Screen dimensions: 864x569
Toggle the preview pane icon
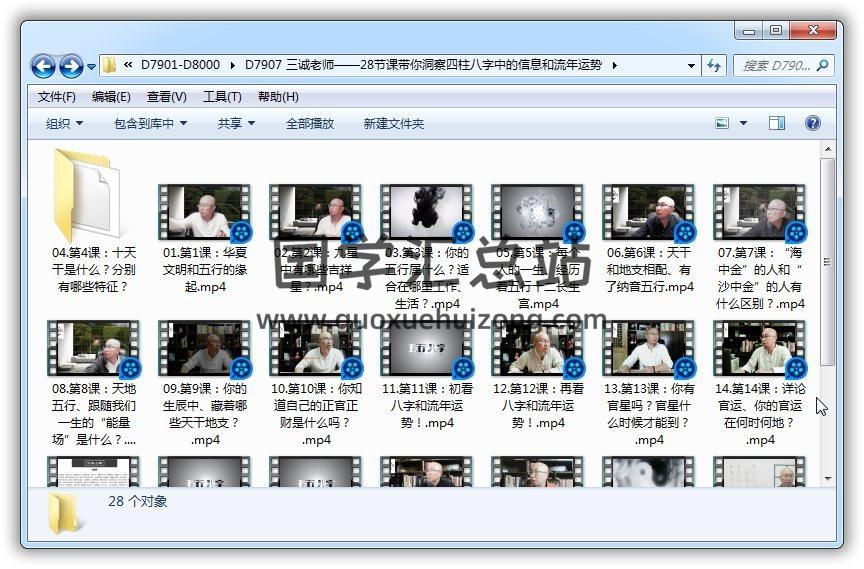pos(777,123)
